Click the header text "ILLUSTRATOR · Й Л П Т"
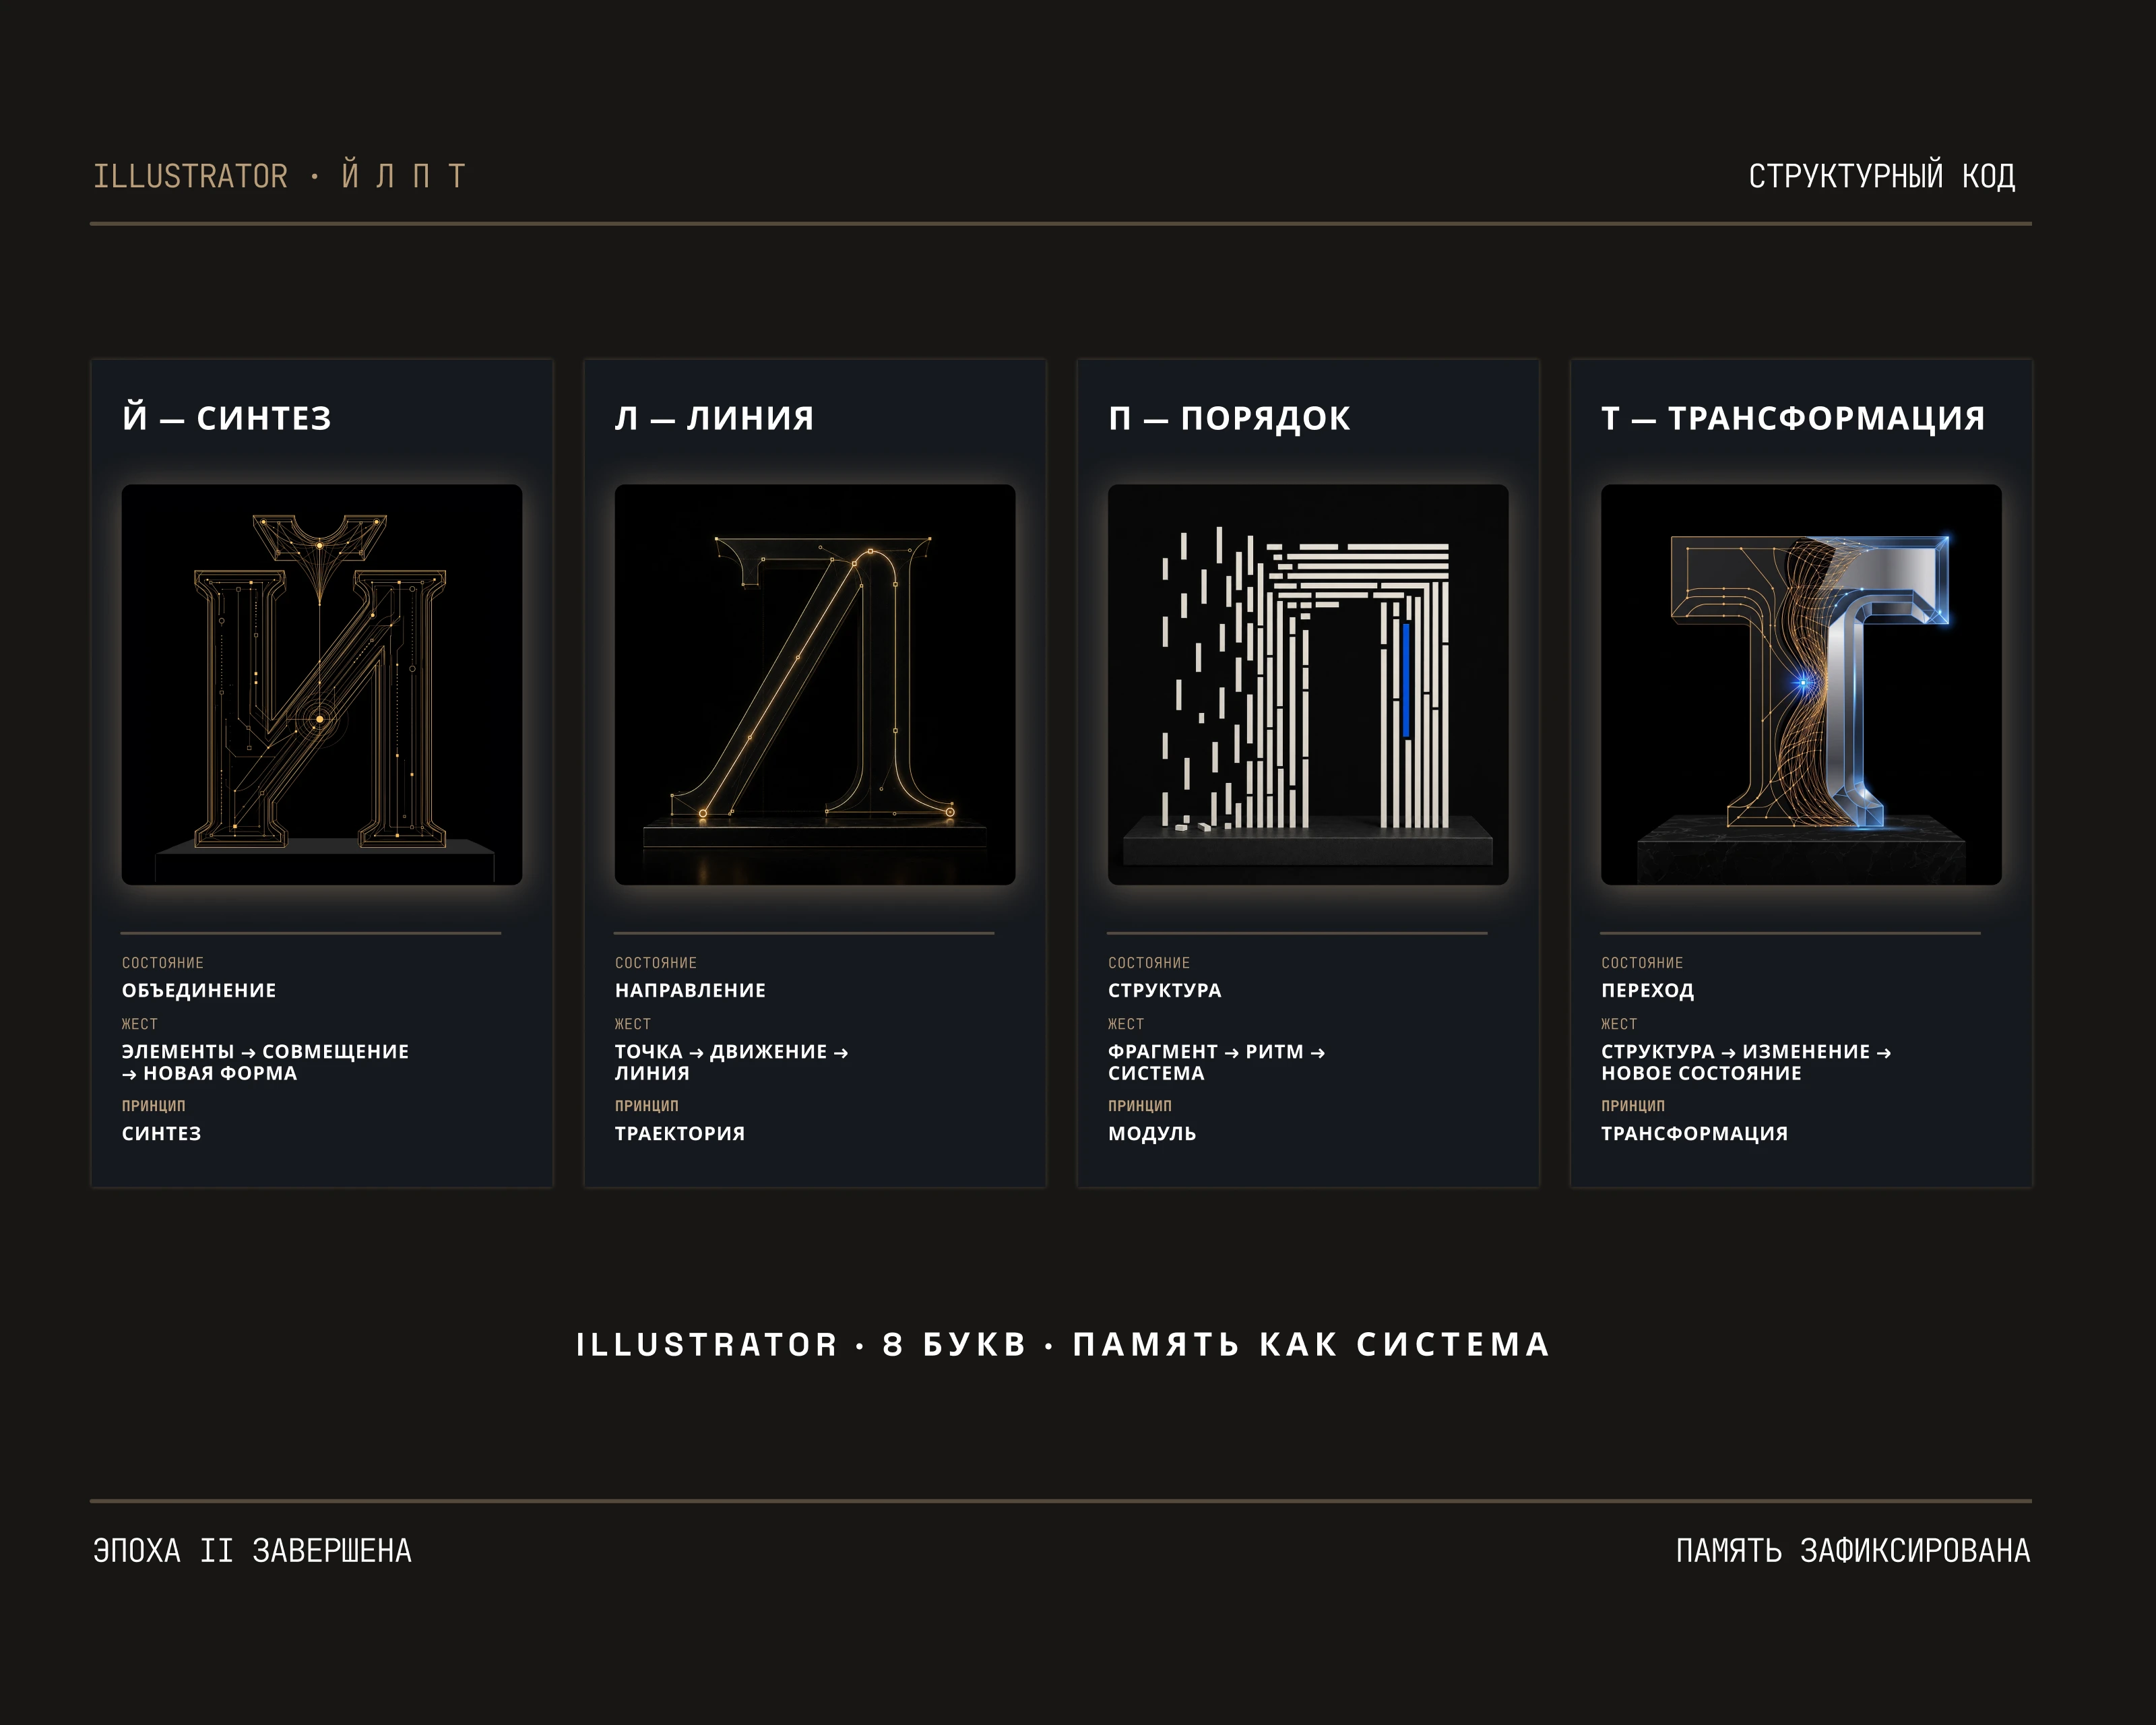Screen dimensions: 2156x1725 point(279,176)
